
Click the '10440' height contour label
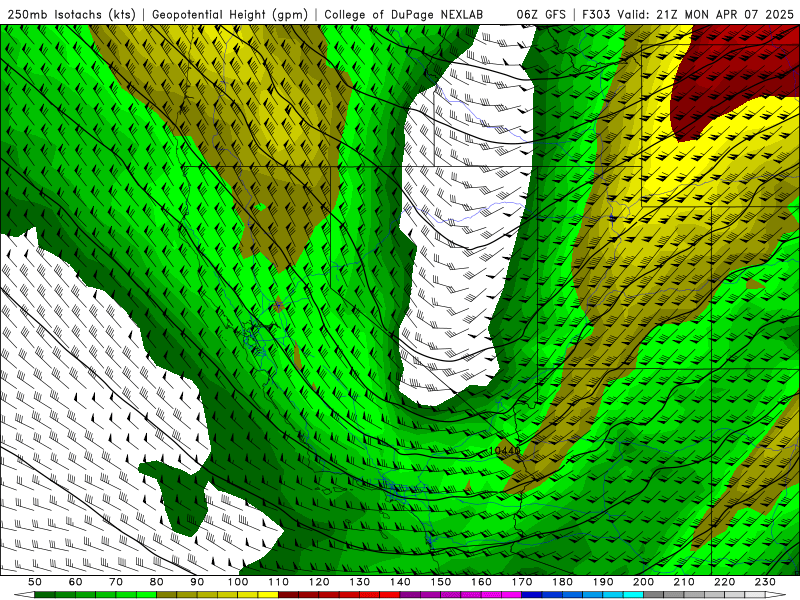click(x=504, y=451)
